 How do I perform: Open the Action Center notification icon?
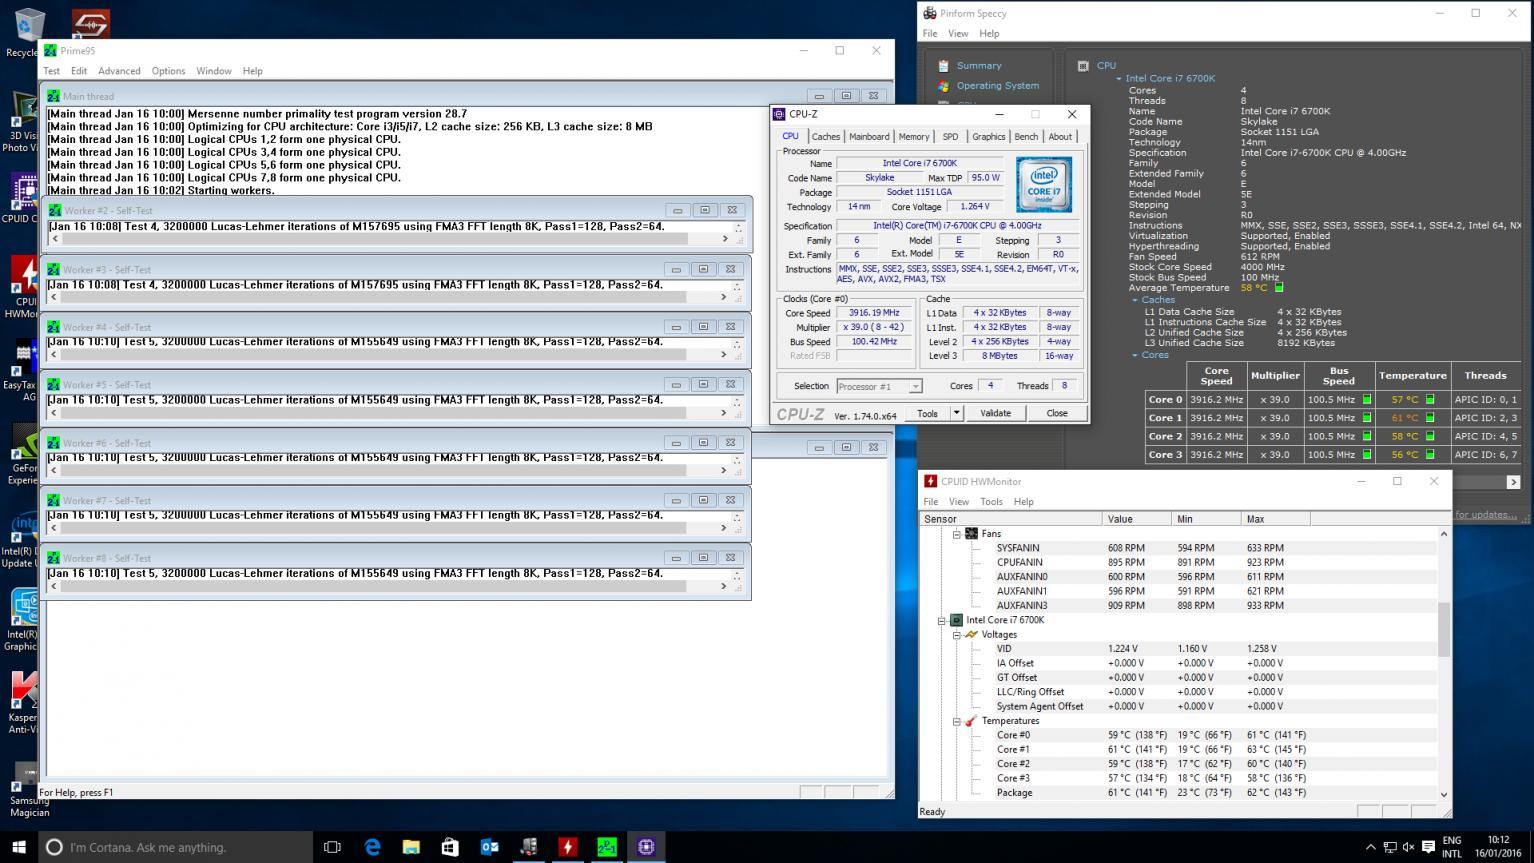[1429, 847]
